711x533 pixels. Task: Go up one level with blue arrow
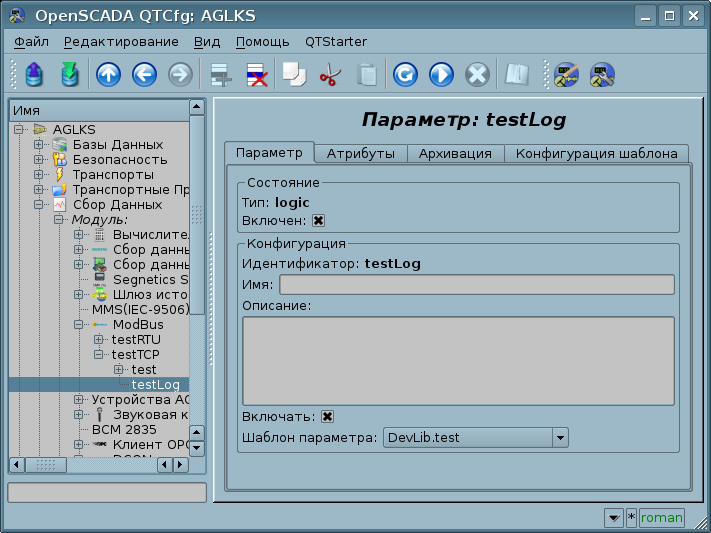108,74
